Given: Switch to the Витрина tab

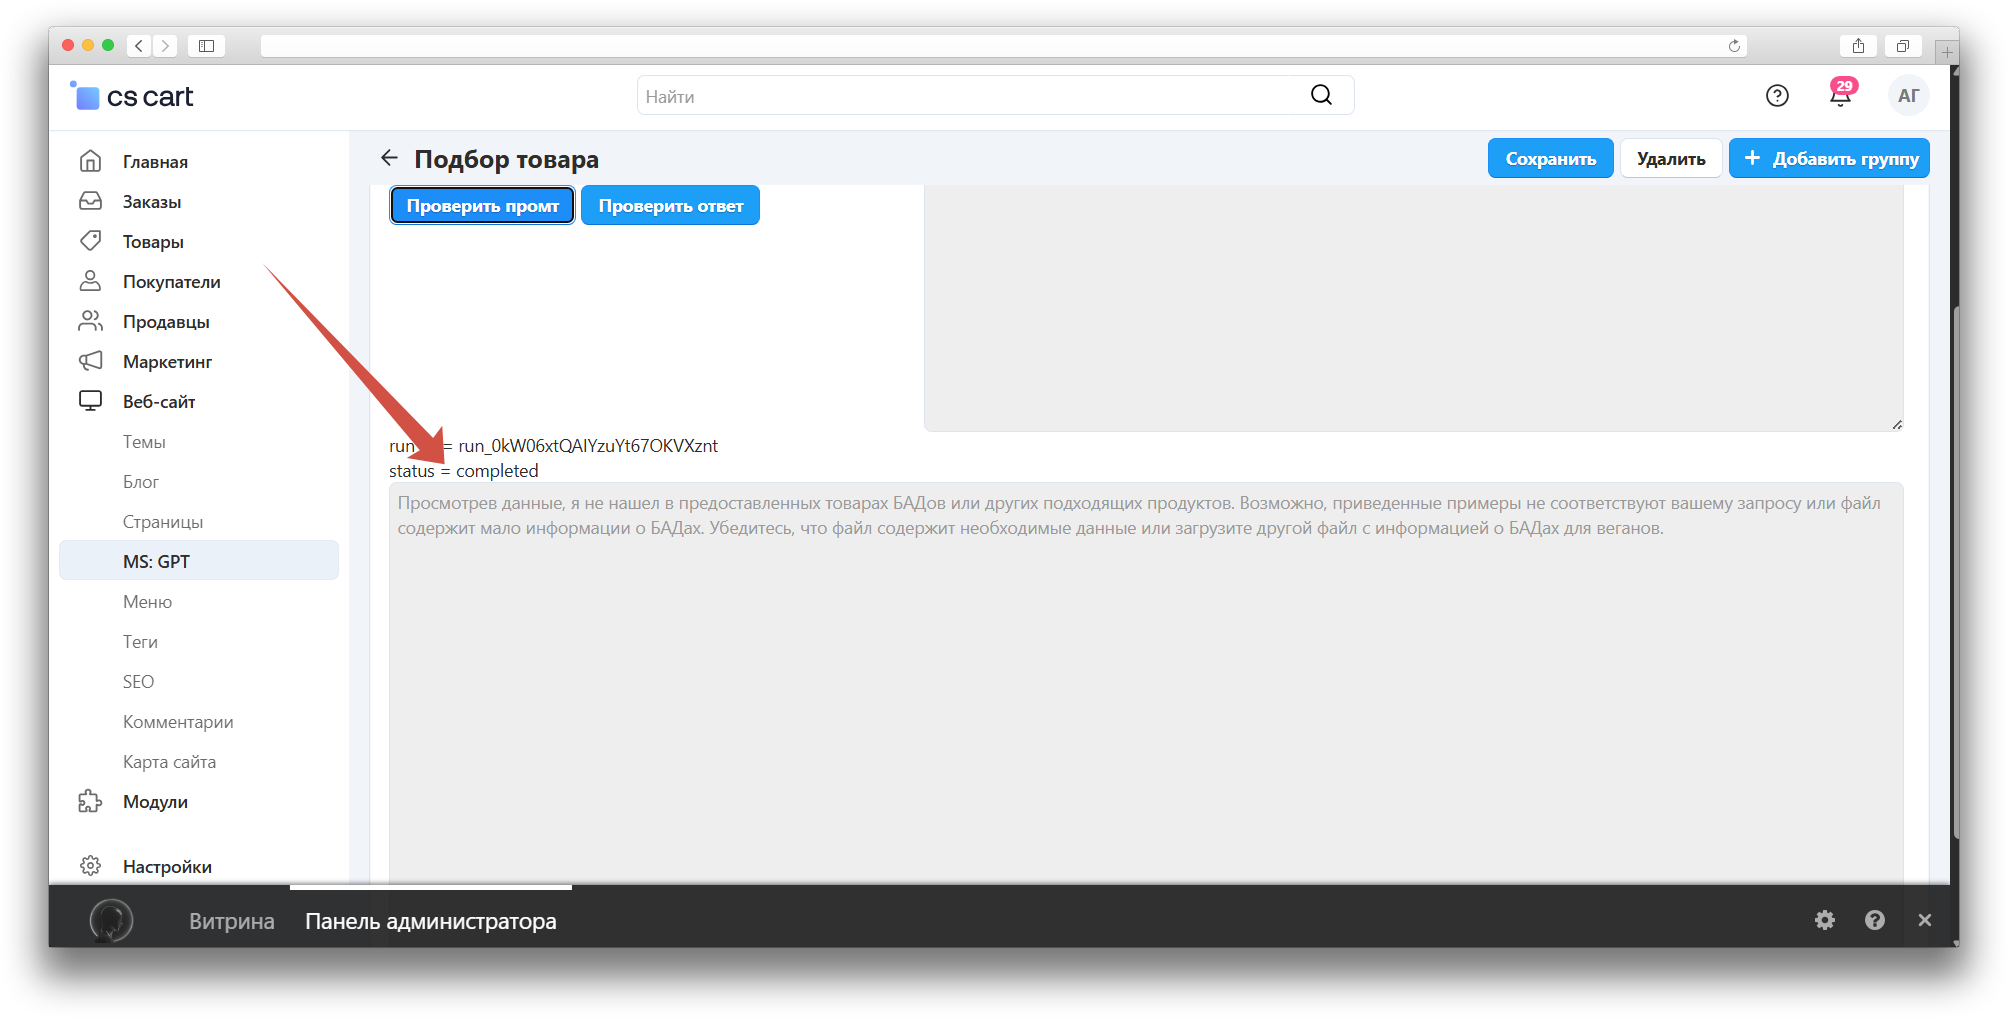Looking at the screenshot, I should point(231,921).
